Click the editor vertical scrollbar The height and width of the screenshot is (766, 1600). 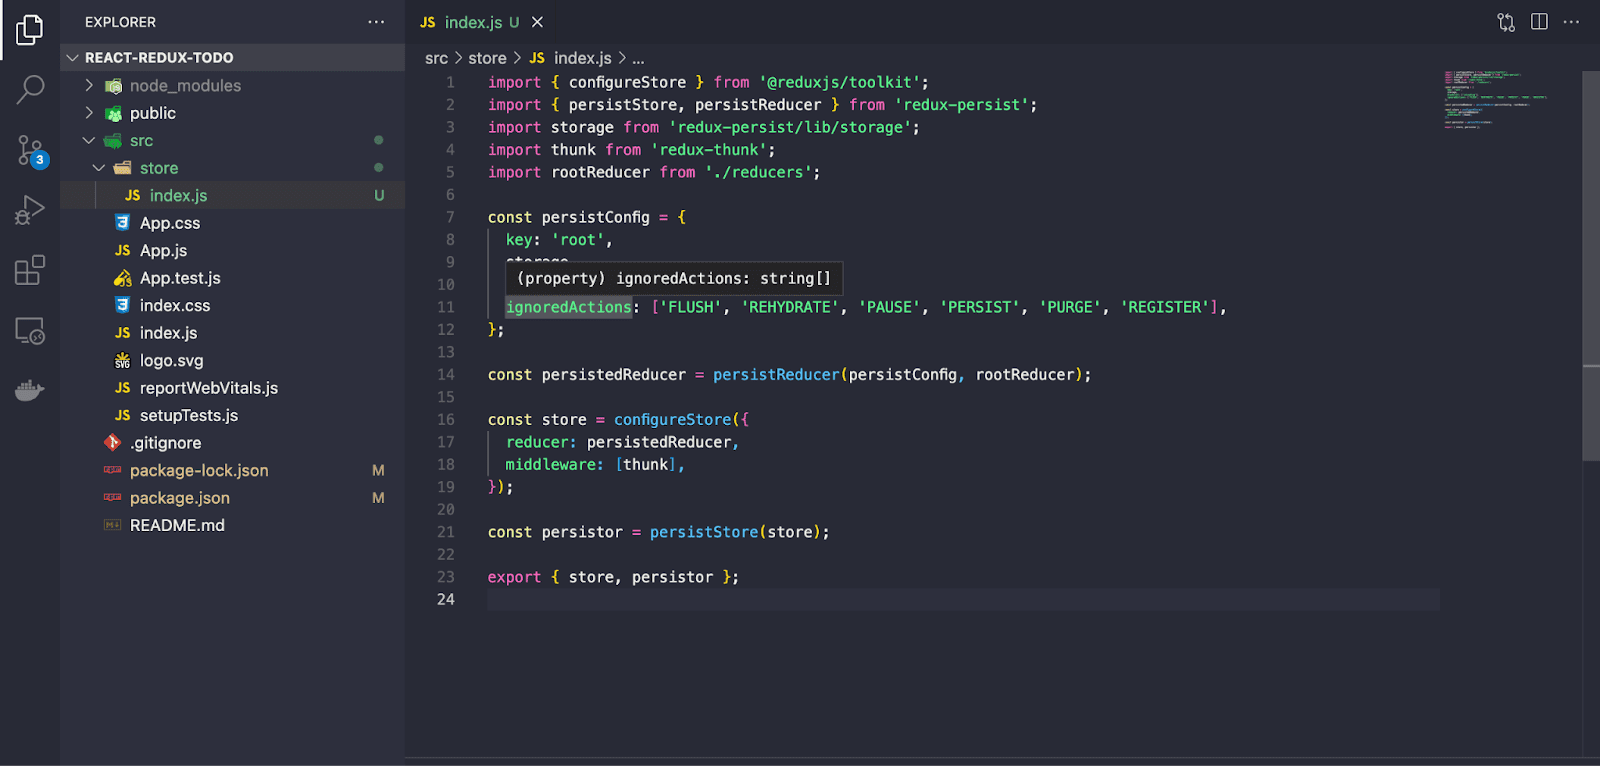[x=1591, y=266]
